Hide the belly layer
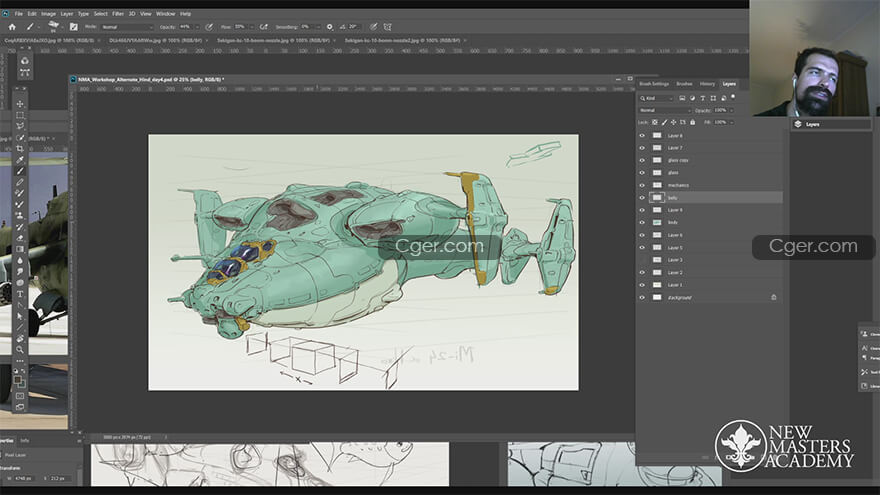 click(642, 198)
